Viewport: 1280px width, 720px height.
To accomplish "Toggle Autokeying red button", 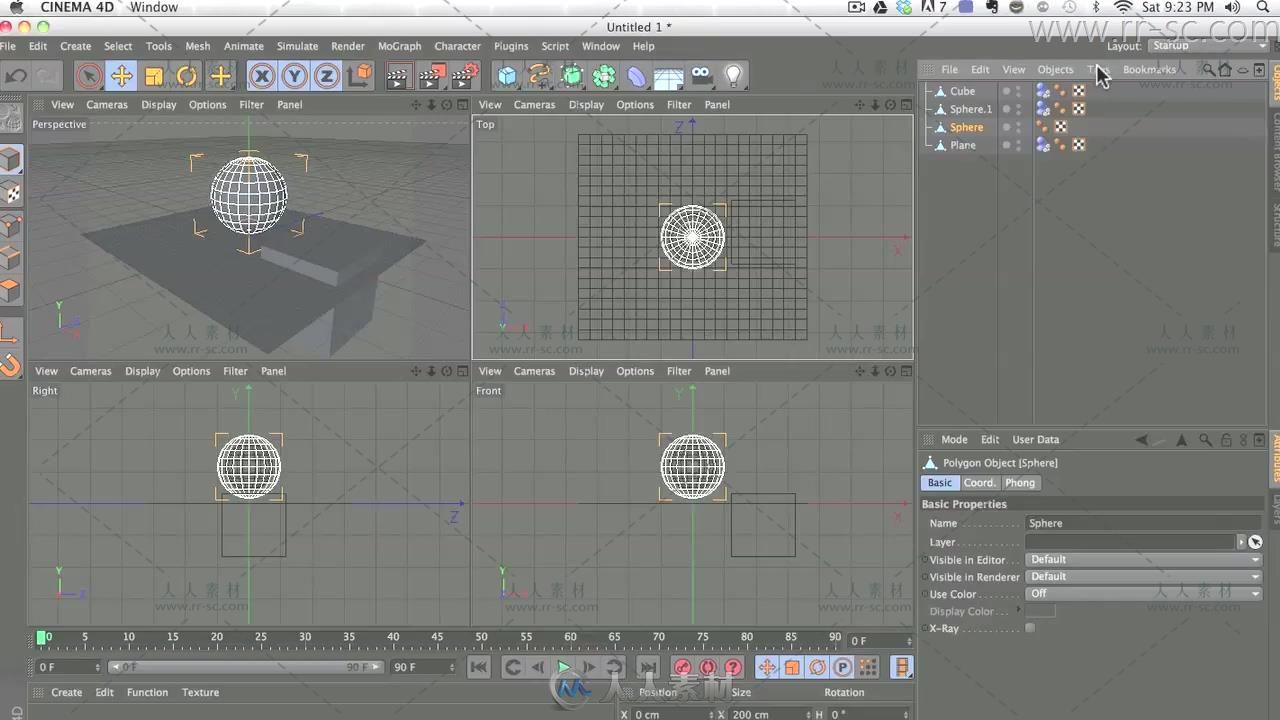I will coord(708,667).
